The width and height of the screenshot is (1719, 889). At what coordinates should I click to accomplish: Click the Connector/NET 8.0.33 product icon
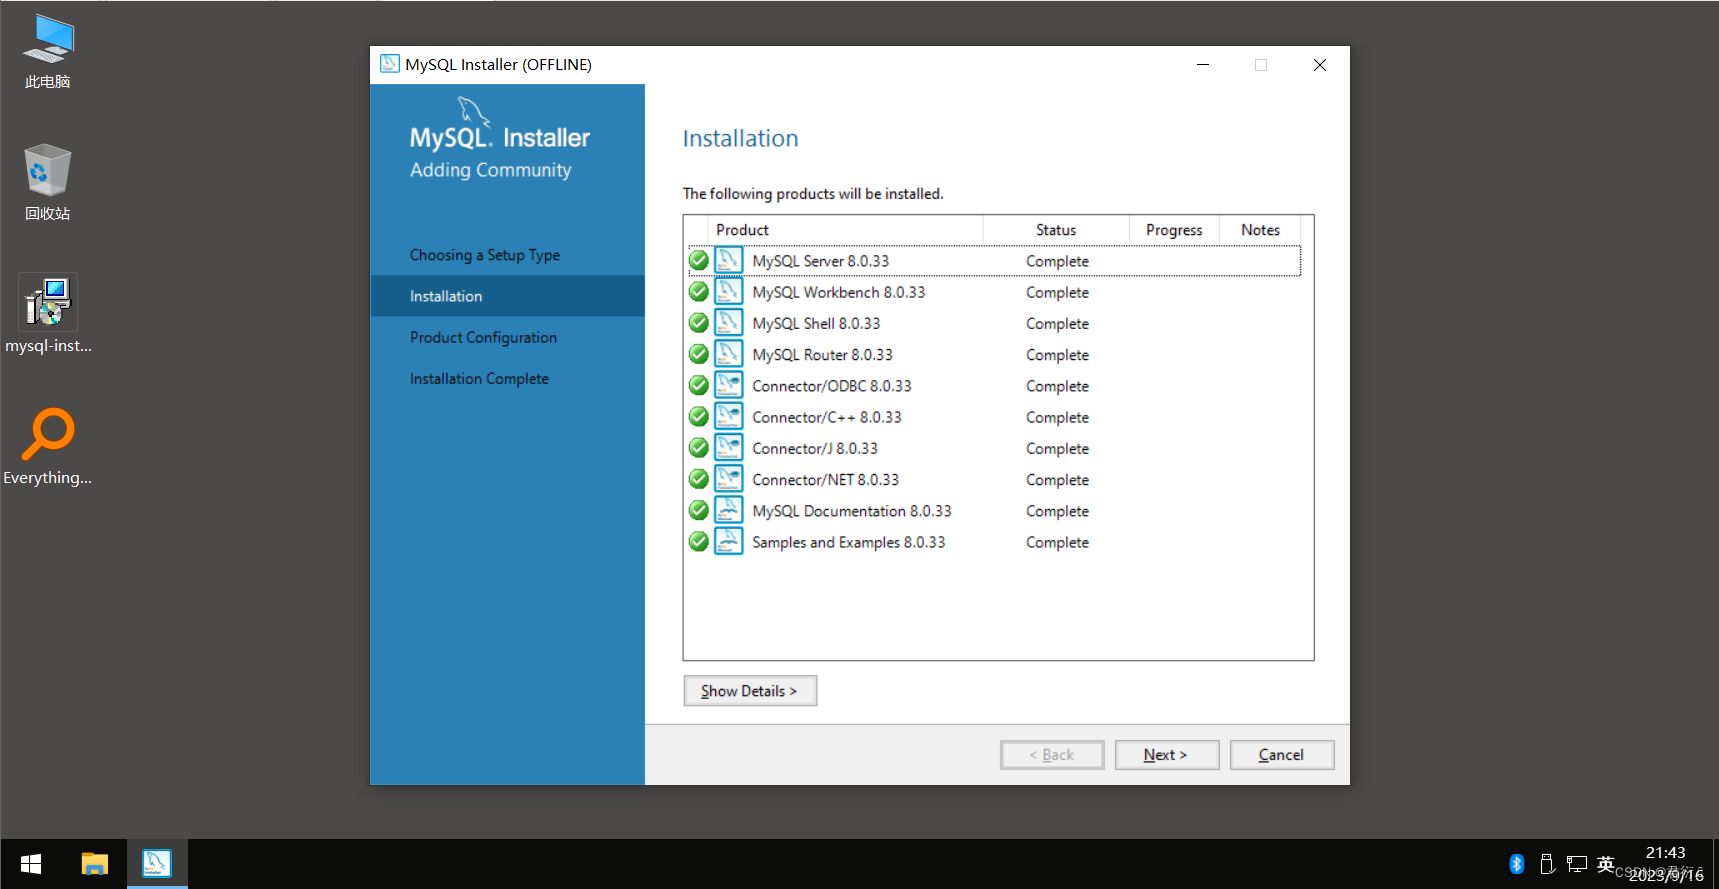tap(728, 479)
